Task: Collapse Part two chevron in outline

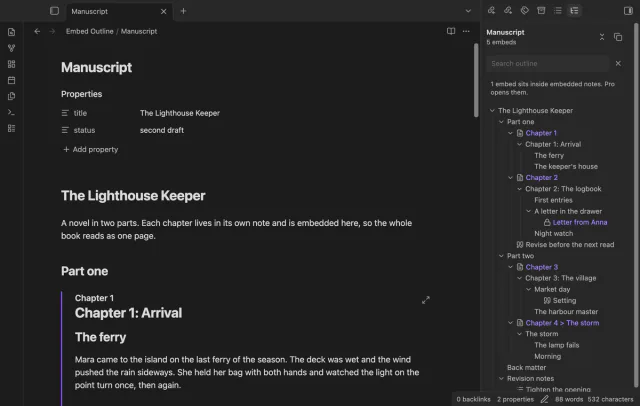Action: click(501, 256)
